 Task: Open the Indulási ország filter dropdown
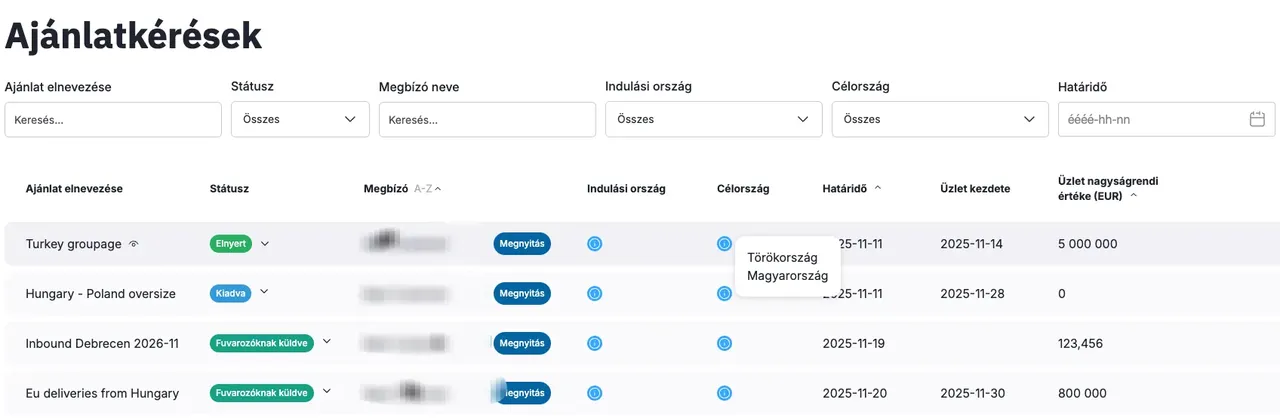click(x=712, y=119)
